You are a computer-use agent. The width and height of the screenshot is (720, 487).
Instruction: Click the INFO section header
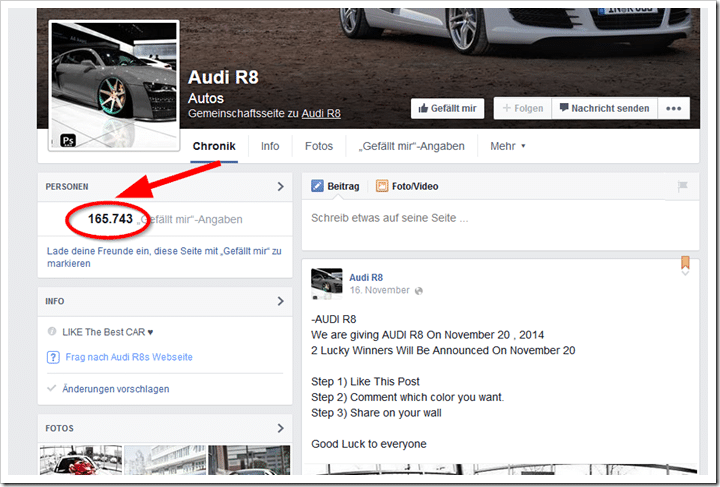(x=55, y=302)
